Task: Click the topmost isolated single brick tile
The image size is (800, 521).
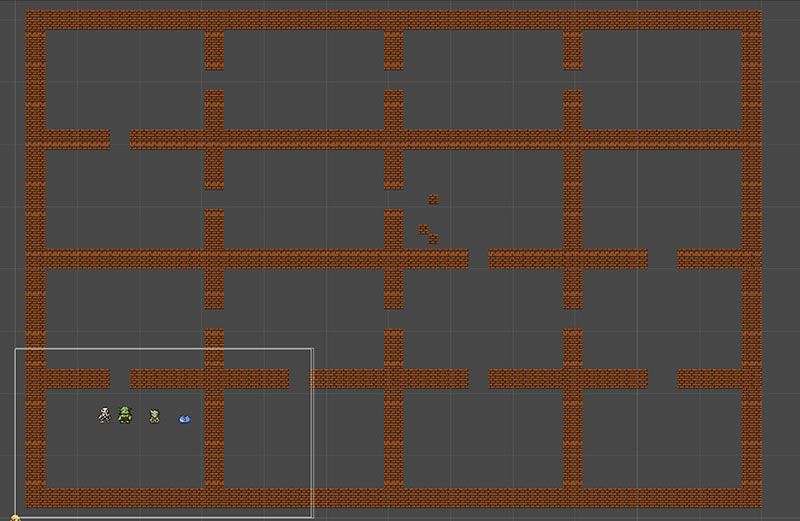Action: 433,199
